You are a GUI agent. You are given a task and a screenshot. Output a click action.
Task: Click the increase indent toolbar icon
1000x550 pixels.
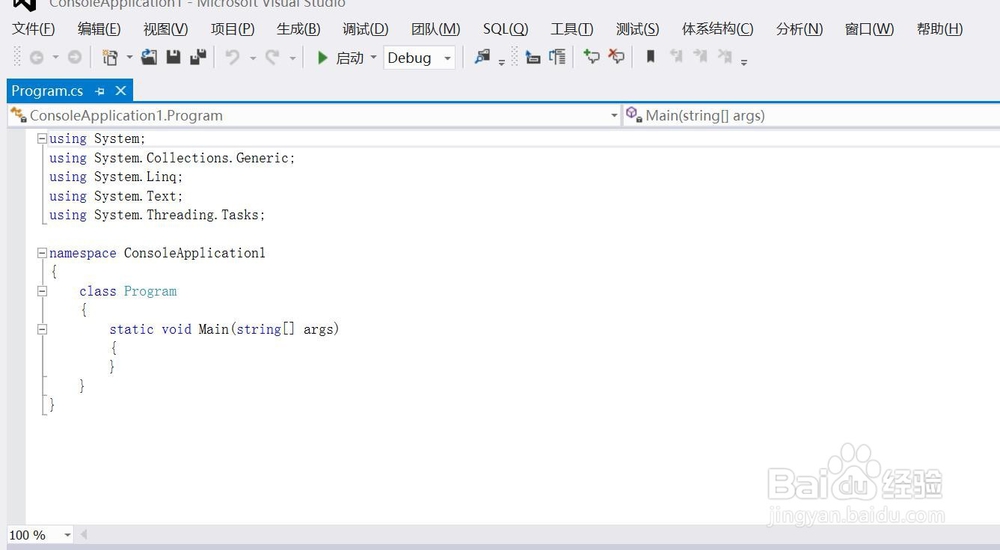(557, 57)
